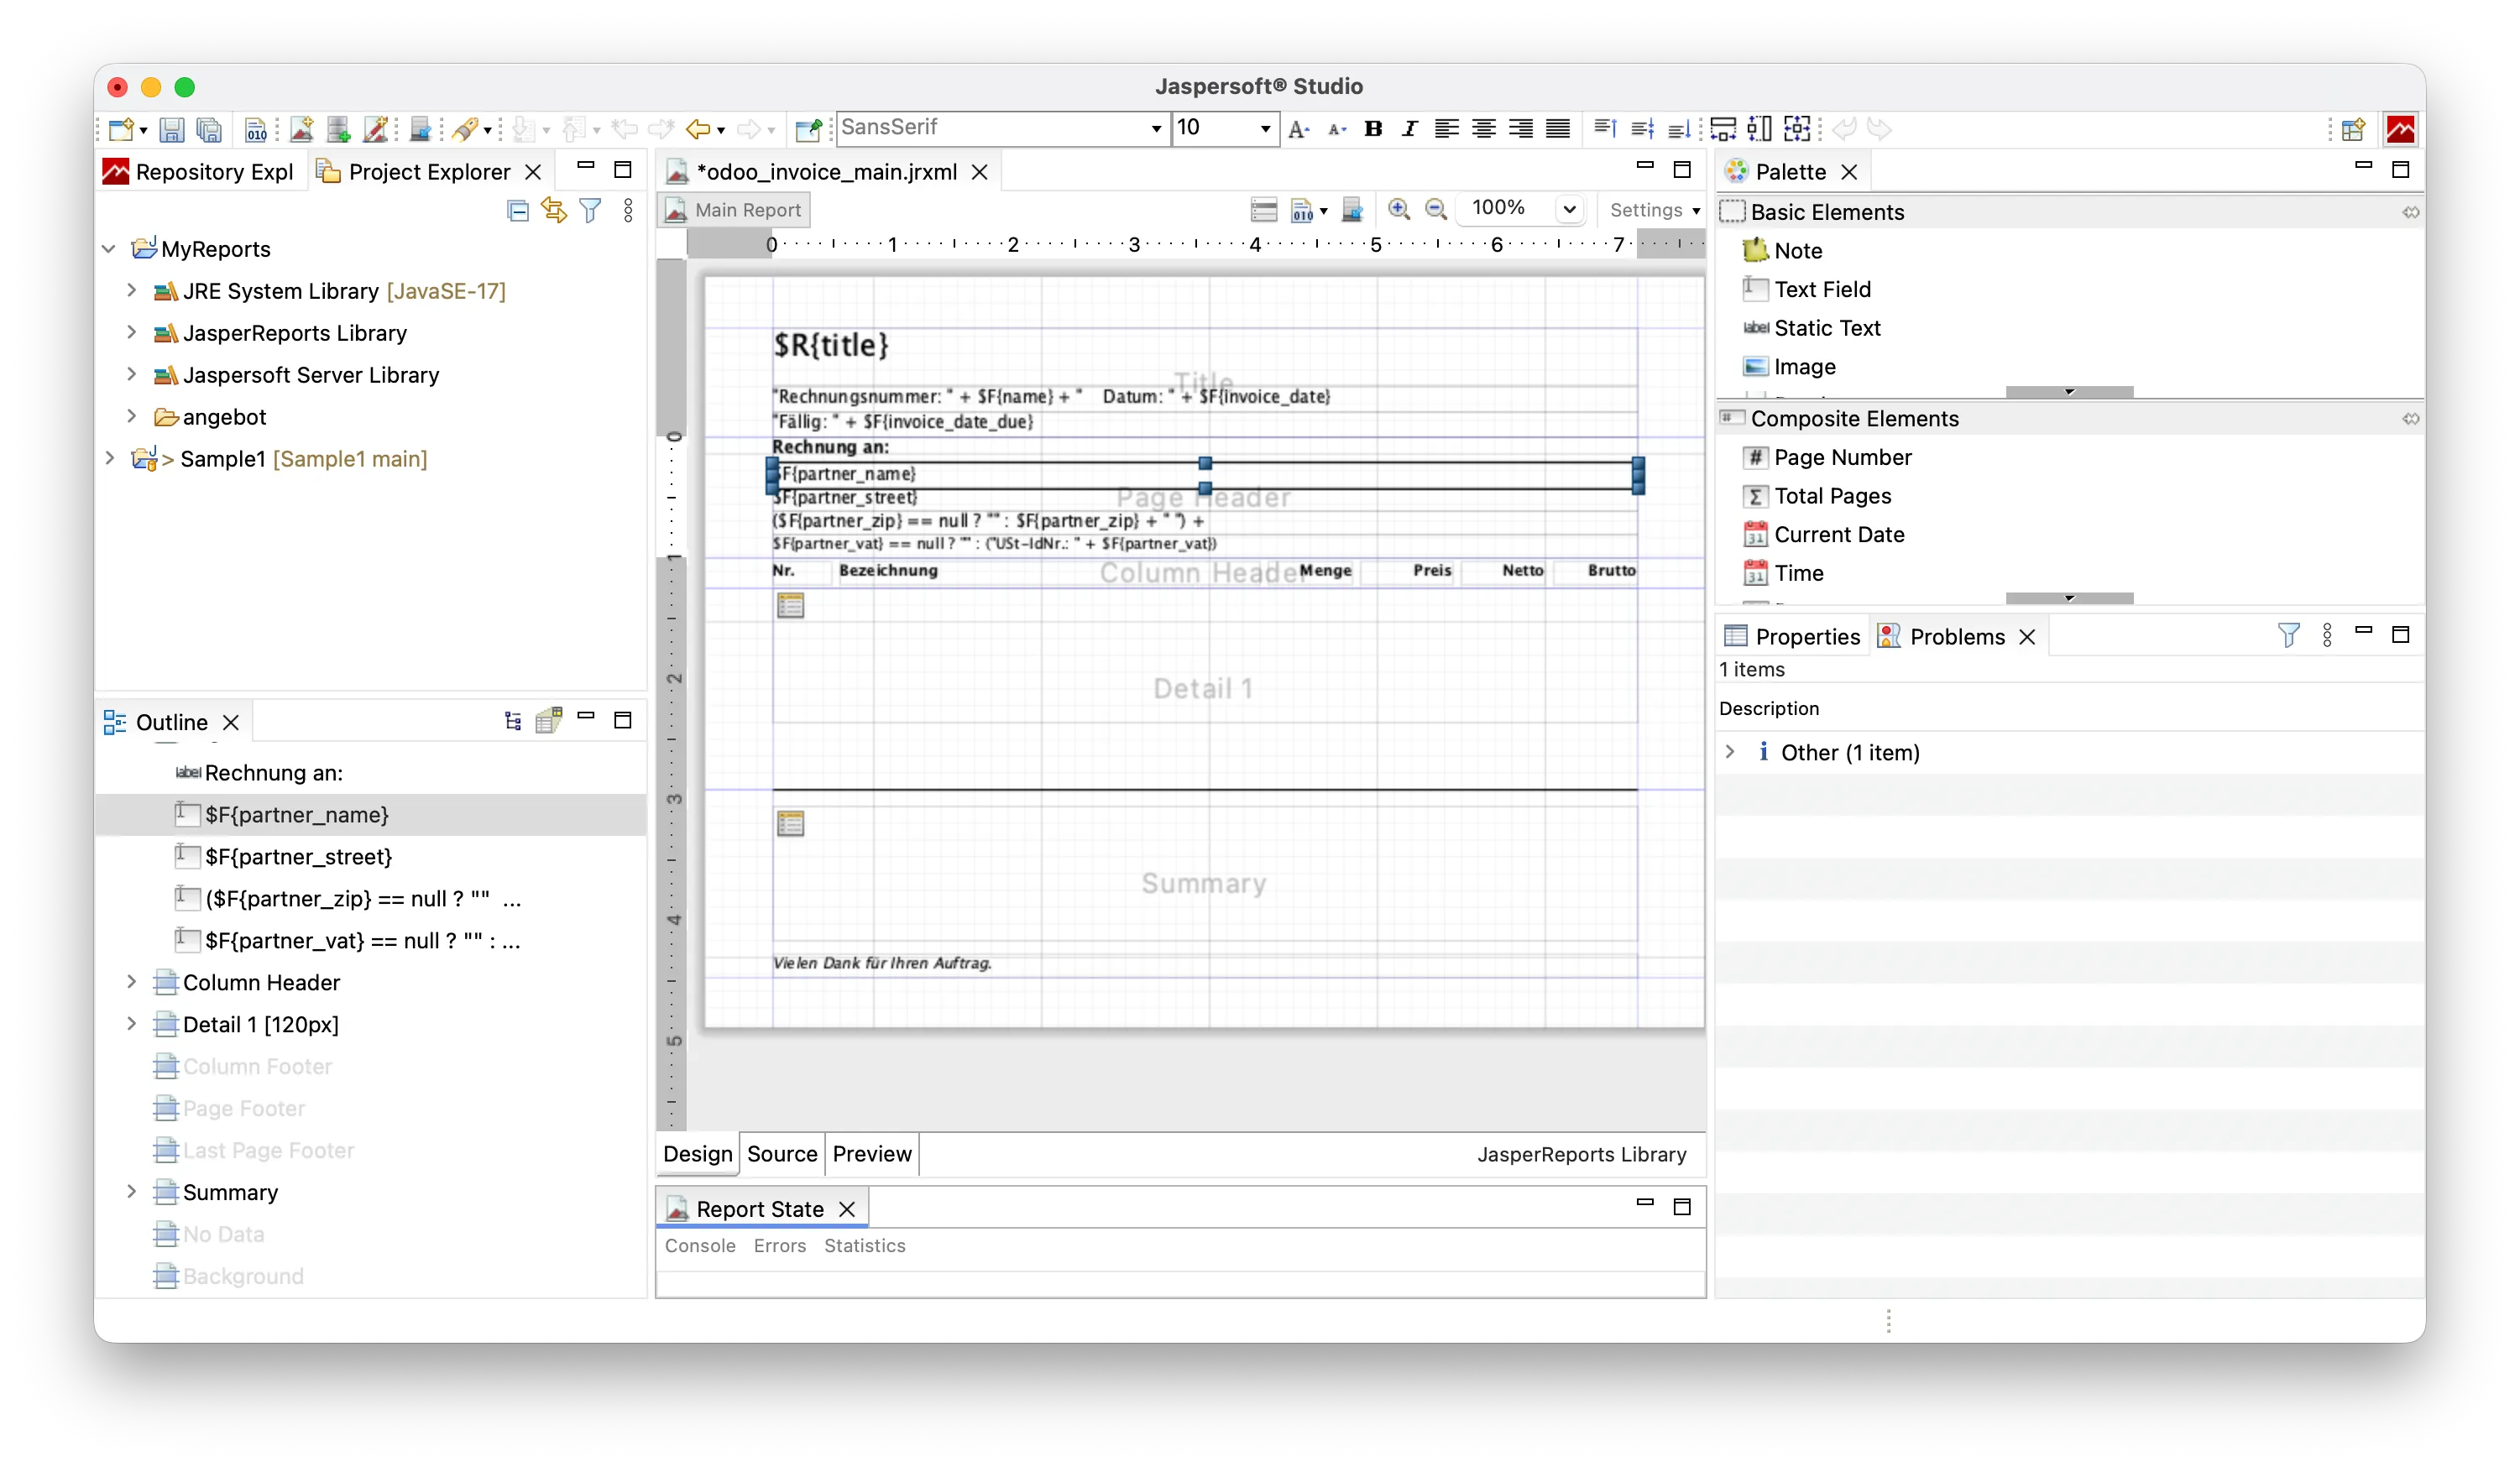Open the Statistics link in Report State

(x=865, y=1245)
